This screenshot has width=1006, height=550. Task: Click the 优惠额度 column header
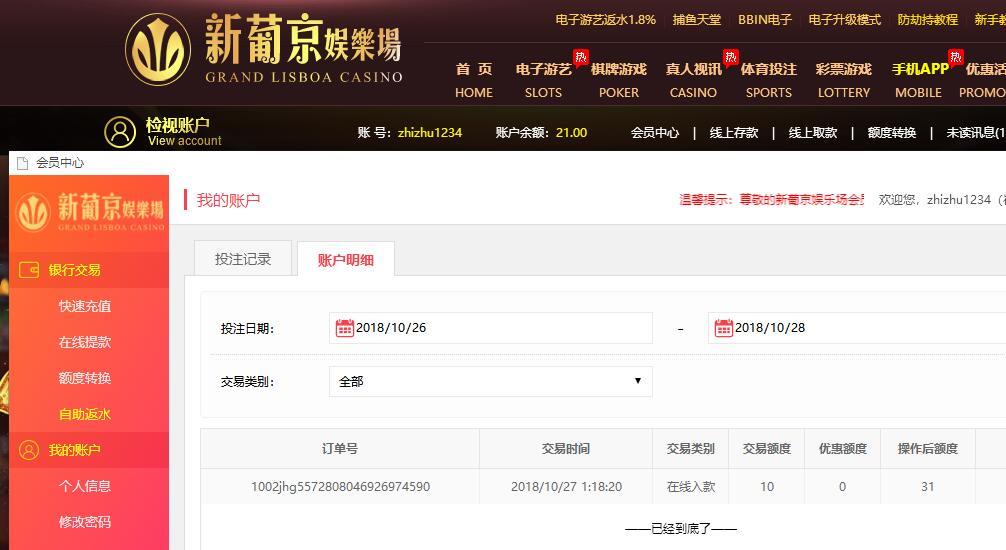pos(842,449)
